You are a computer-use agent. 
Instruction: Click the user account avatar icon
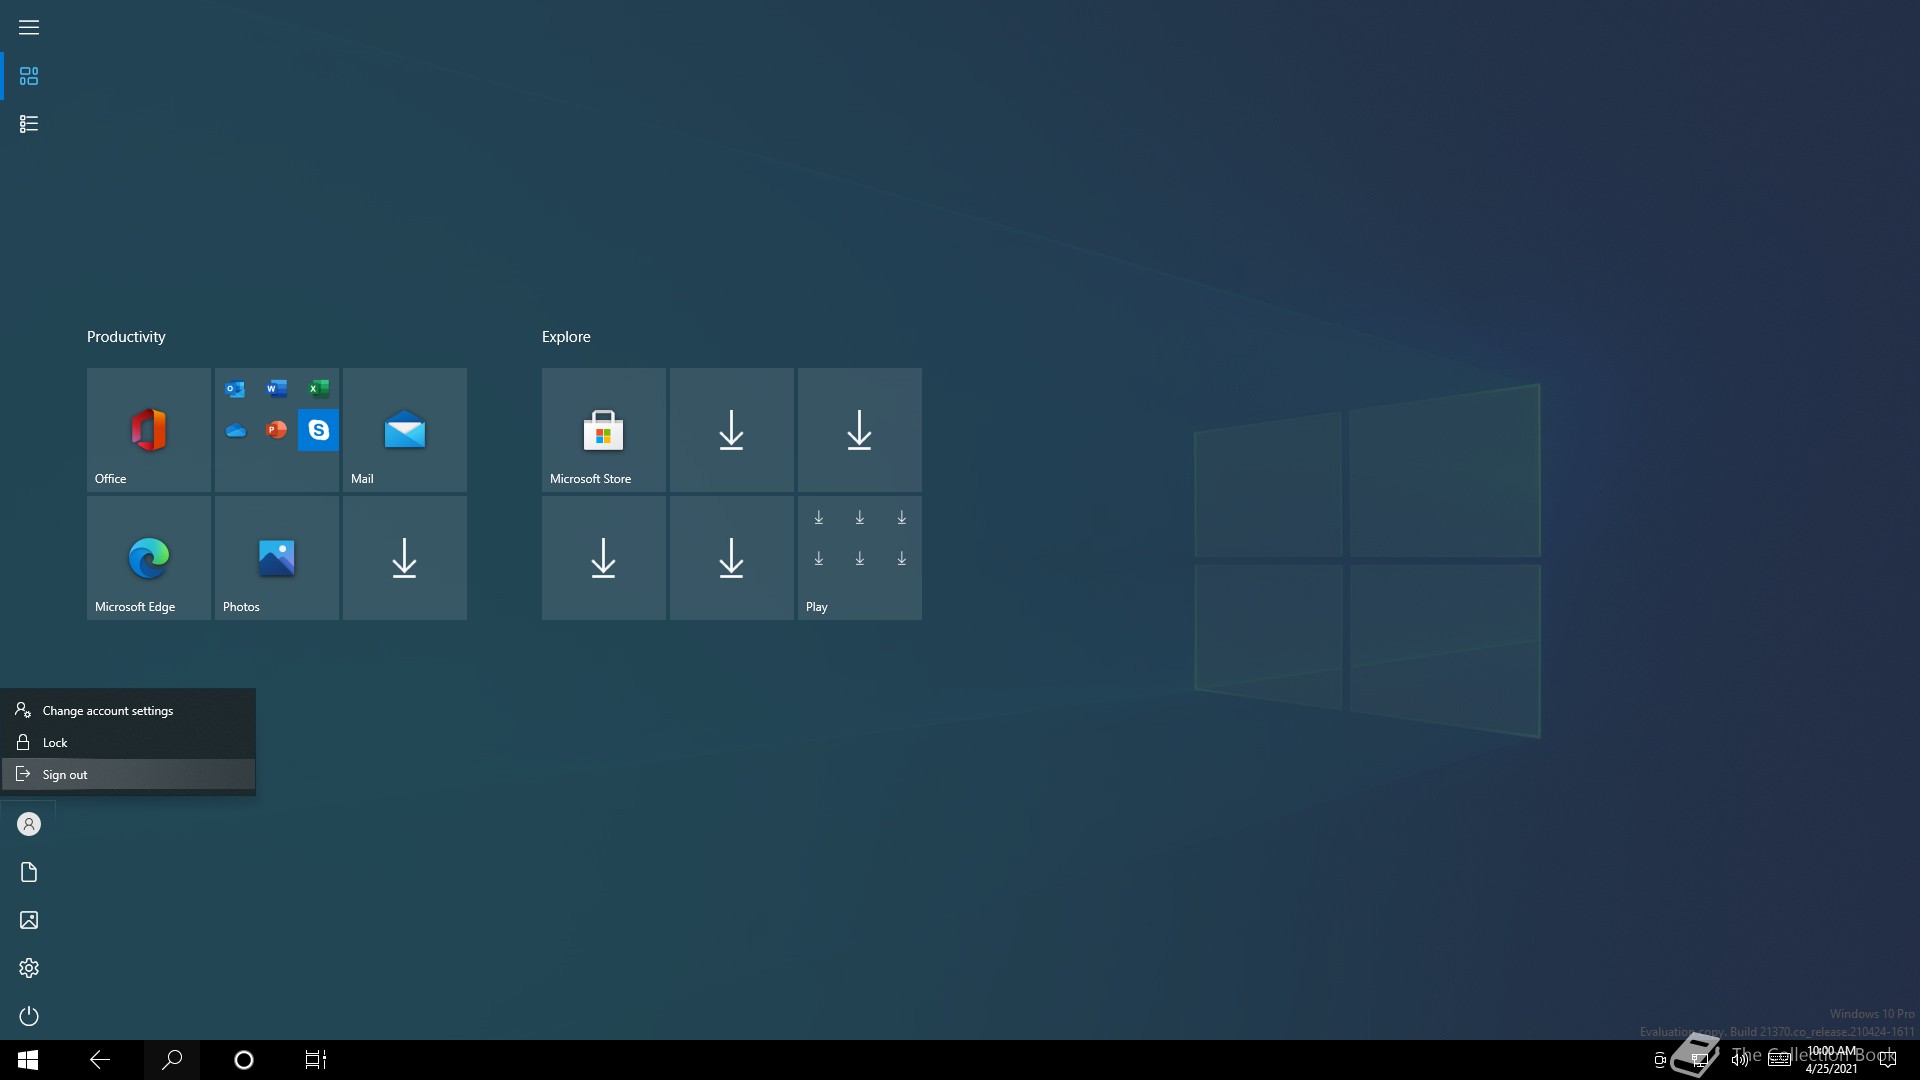point(29,824)
